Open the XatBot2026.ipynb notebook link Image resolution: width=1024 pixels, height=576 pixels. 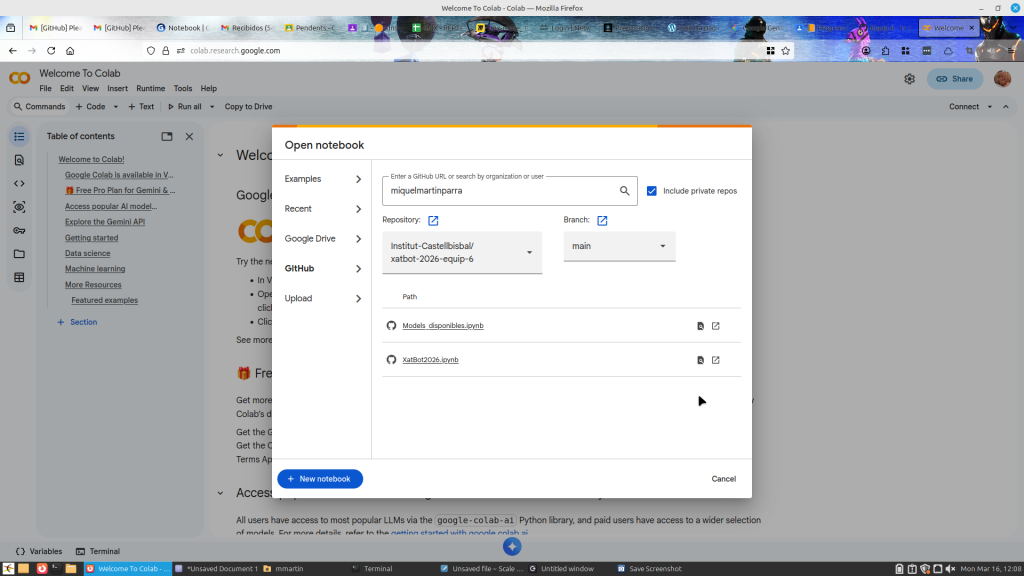point(430,360)
